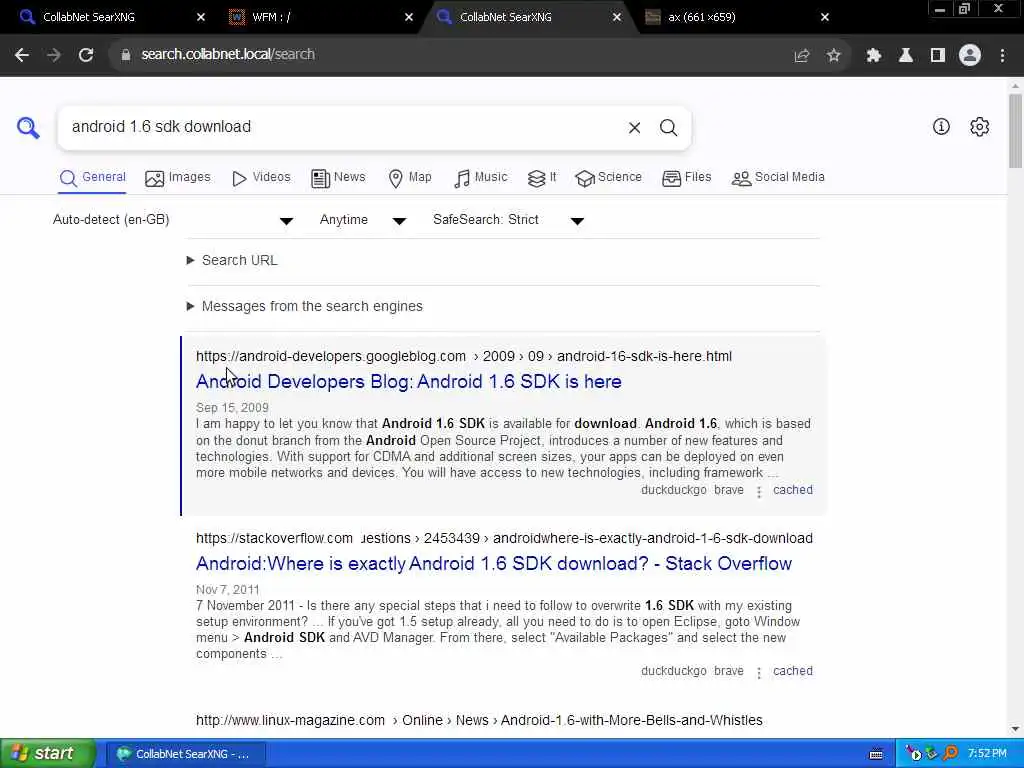Open result options dots for Stack Overflow result

[759, 673]
